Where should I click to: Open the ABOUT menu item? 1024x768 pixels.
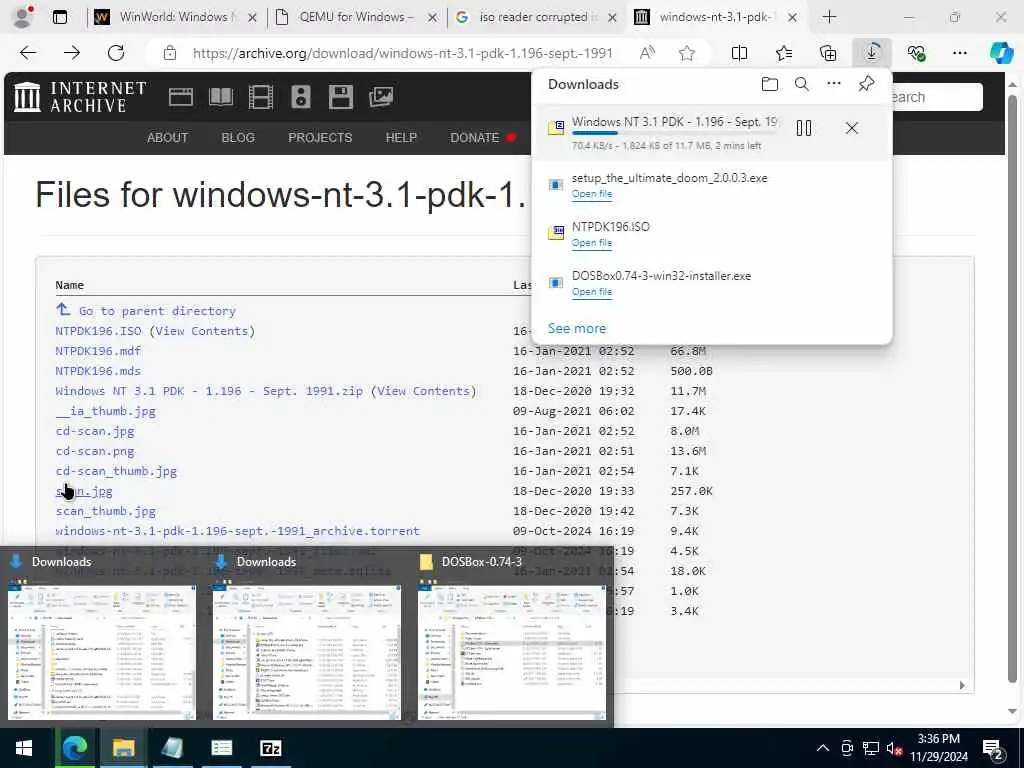[x=167, y=138]
